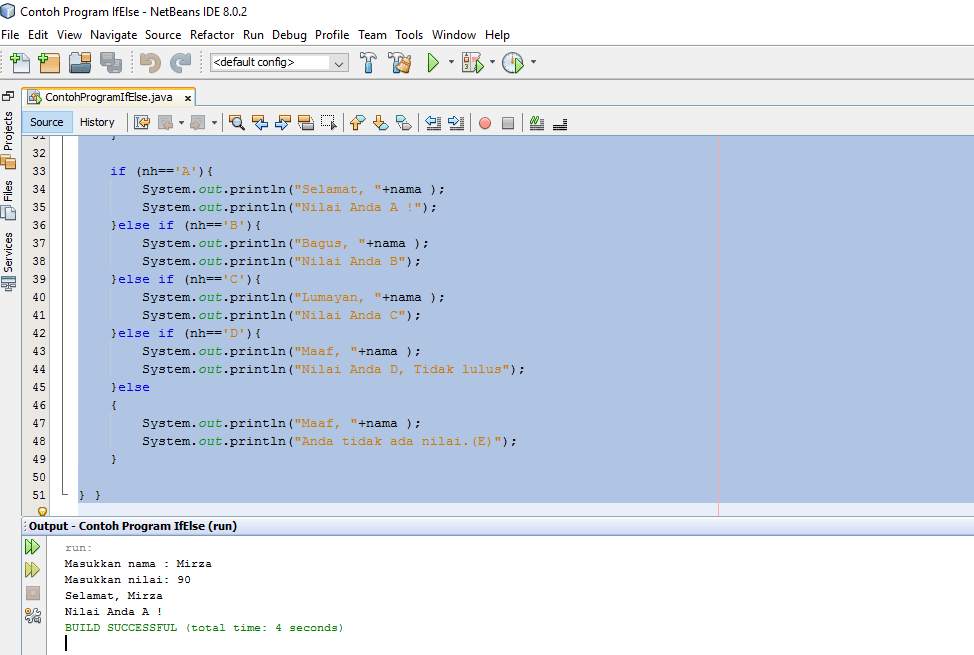Viewport: 974px width, 655px height.
Task: Open the Profile menu
Action: 332,35
